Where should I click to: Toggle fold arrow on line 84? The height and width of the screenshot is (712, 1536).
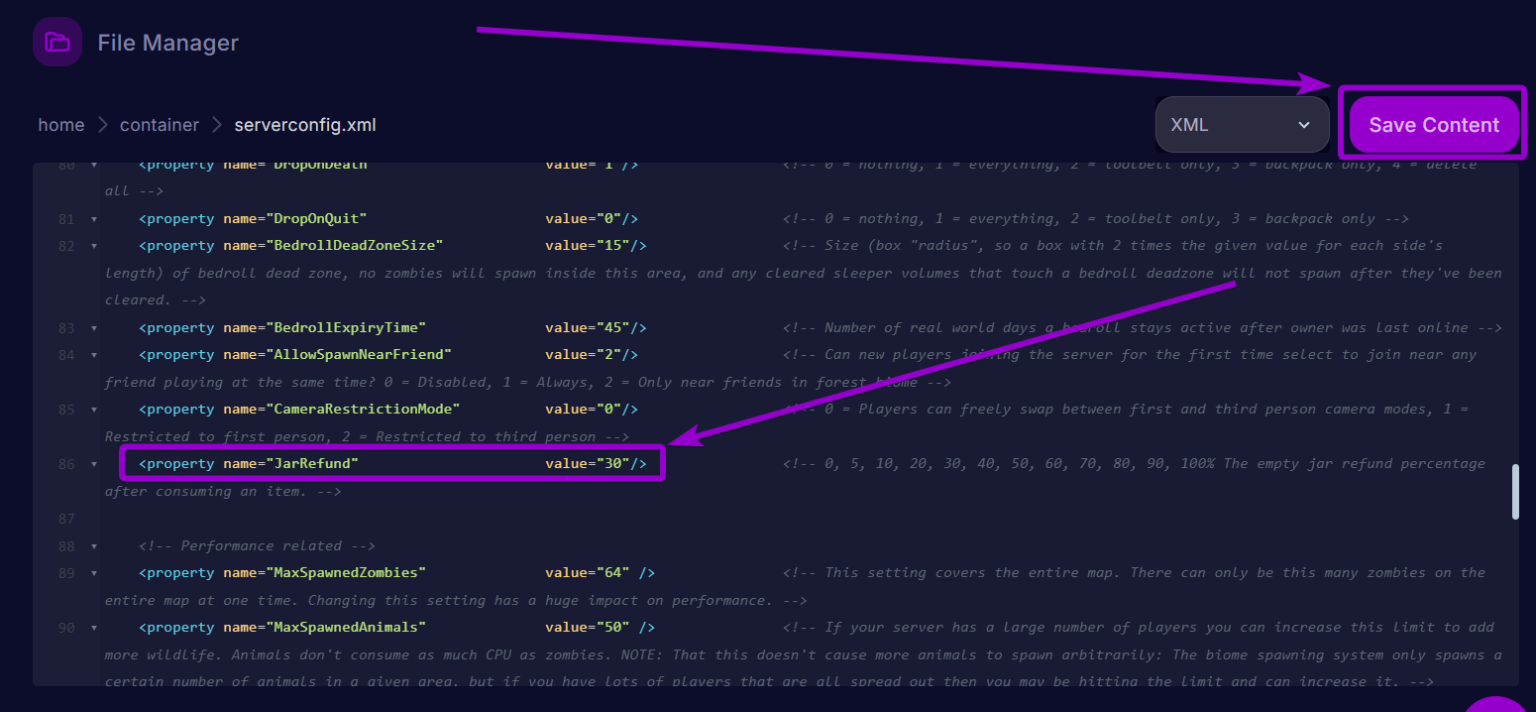pos(94,355)
